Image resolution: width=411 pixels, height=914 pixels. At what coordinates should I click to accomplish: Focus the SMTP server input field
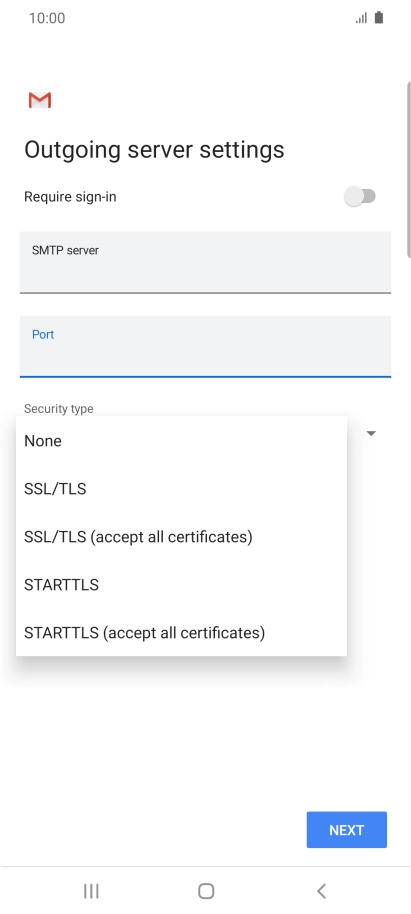tap(205, 262)
